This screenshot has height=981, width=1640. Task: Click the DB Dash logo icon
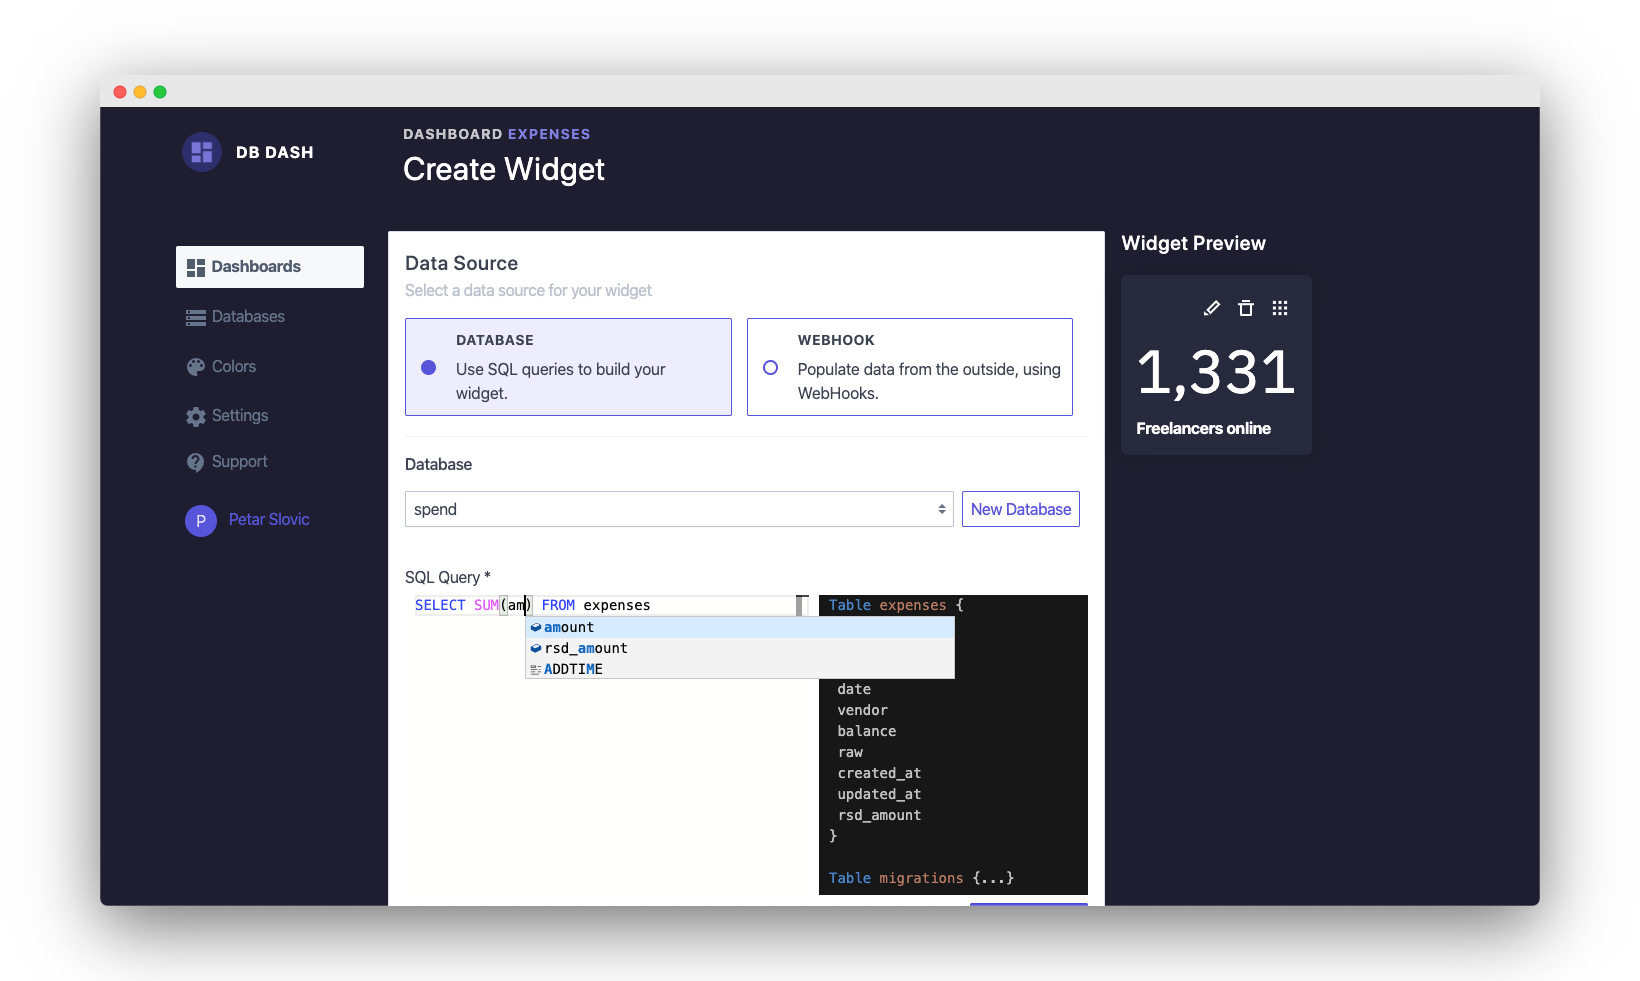click(x=202, y=152)
